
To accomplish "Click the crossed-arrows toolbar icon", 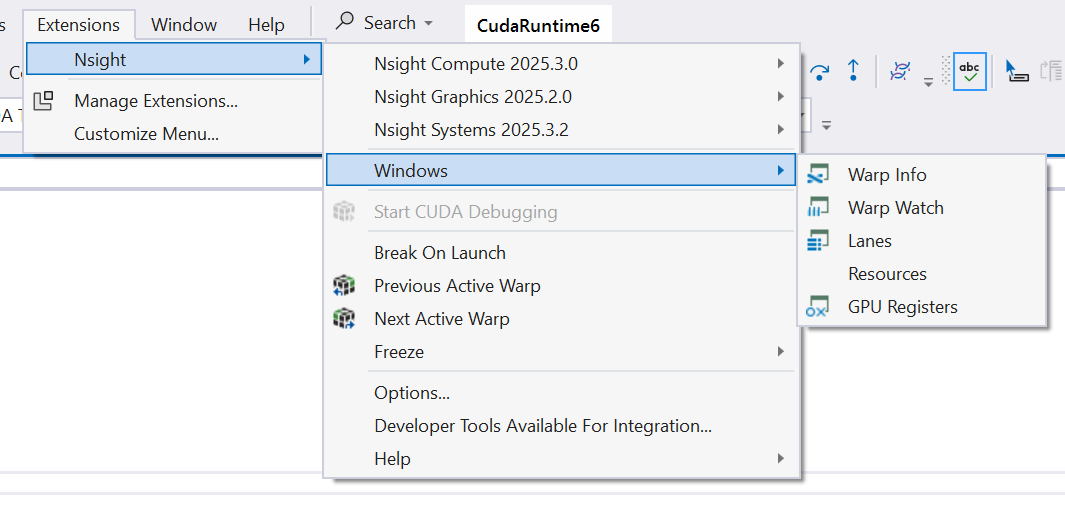I will (901, 71).
